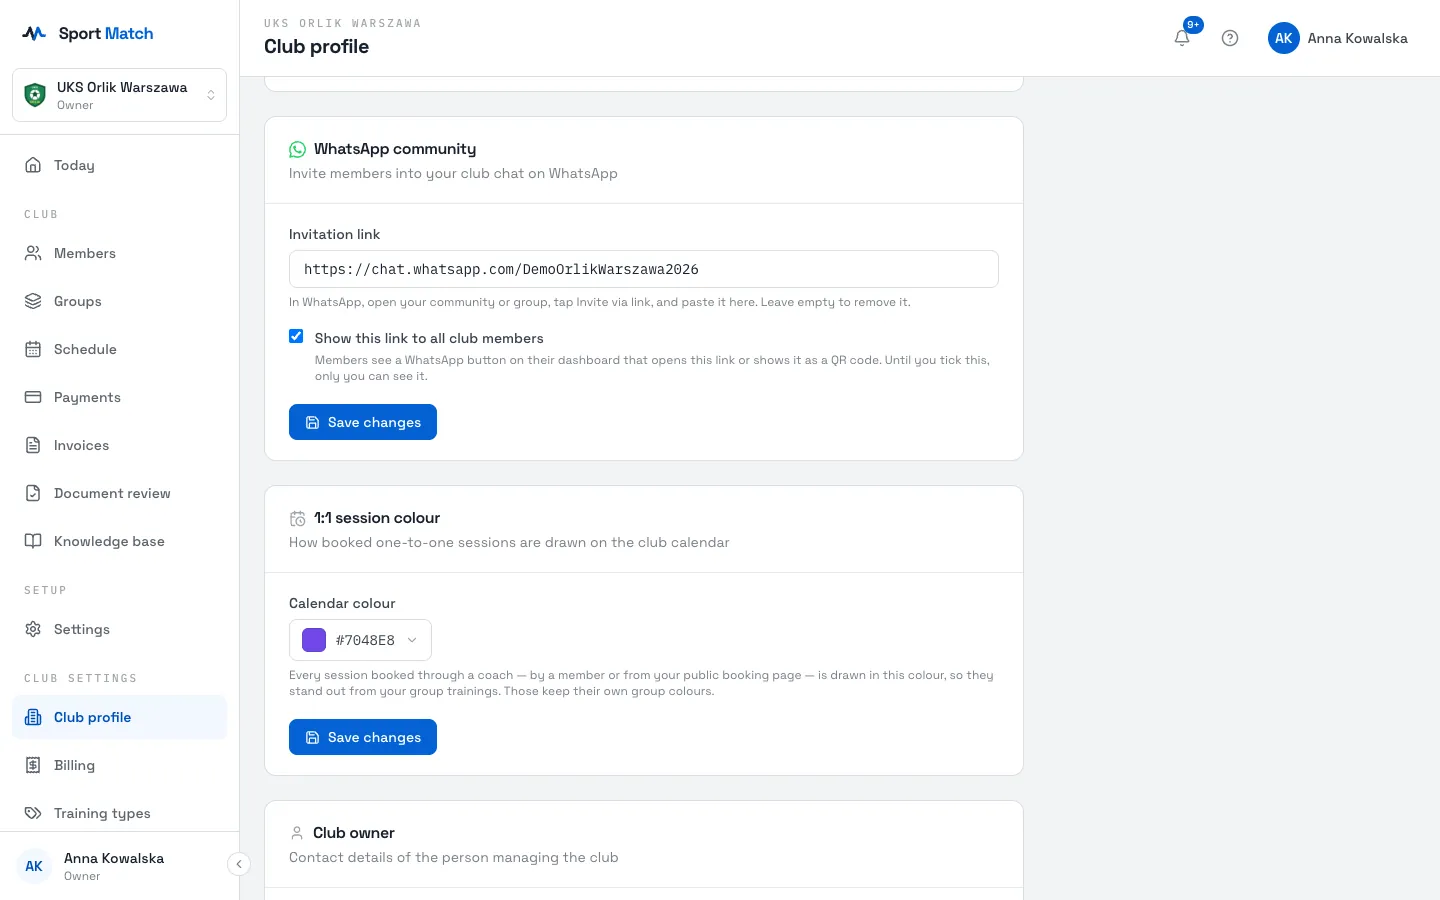Open Schedule via its calendar icon

(x=33, y=349)
